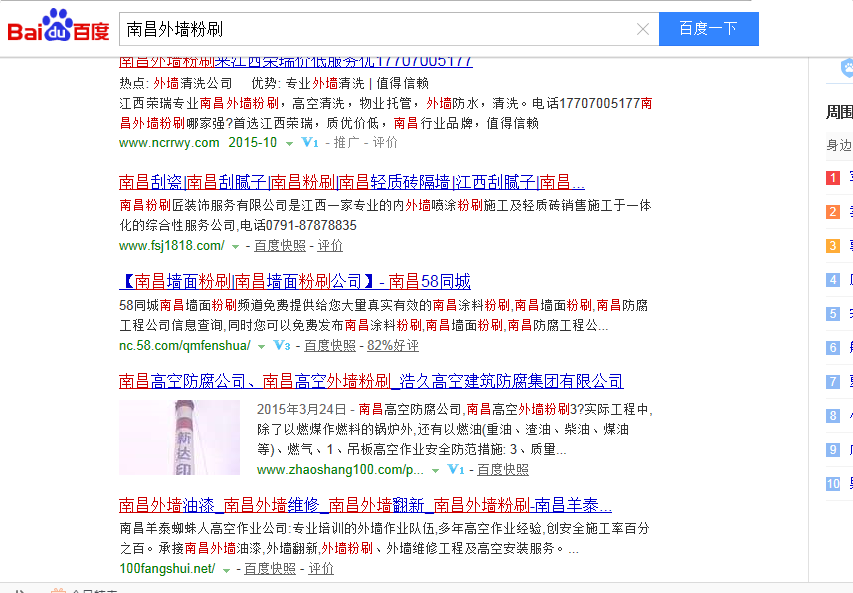Image resolution: width=853 pixels, height=593 pixels.
Task: Click rank badge 1 in the sidebar list
Action: 833,178
